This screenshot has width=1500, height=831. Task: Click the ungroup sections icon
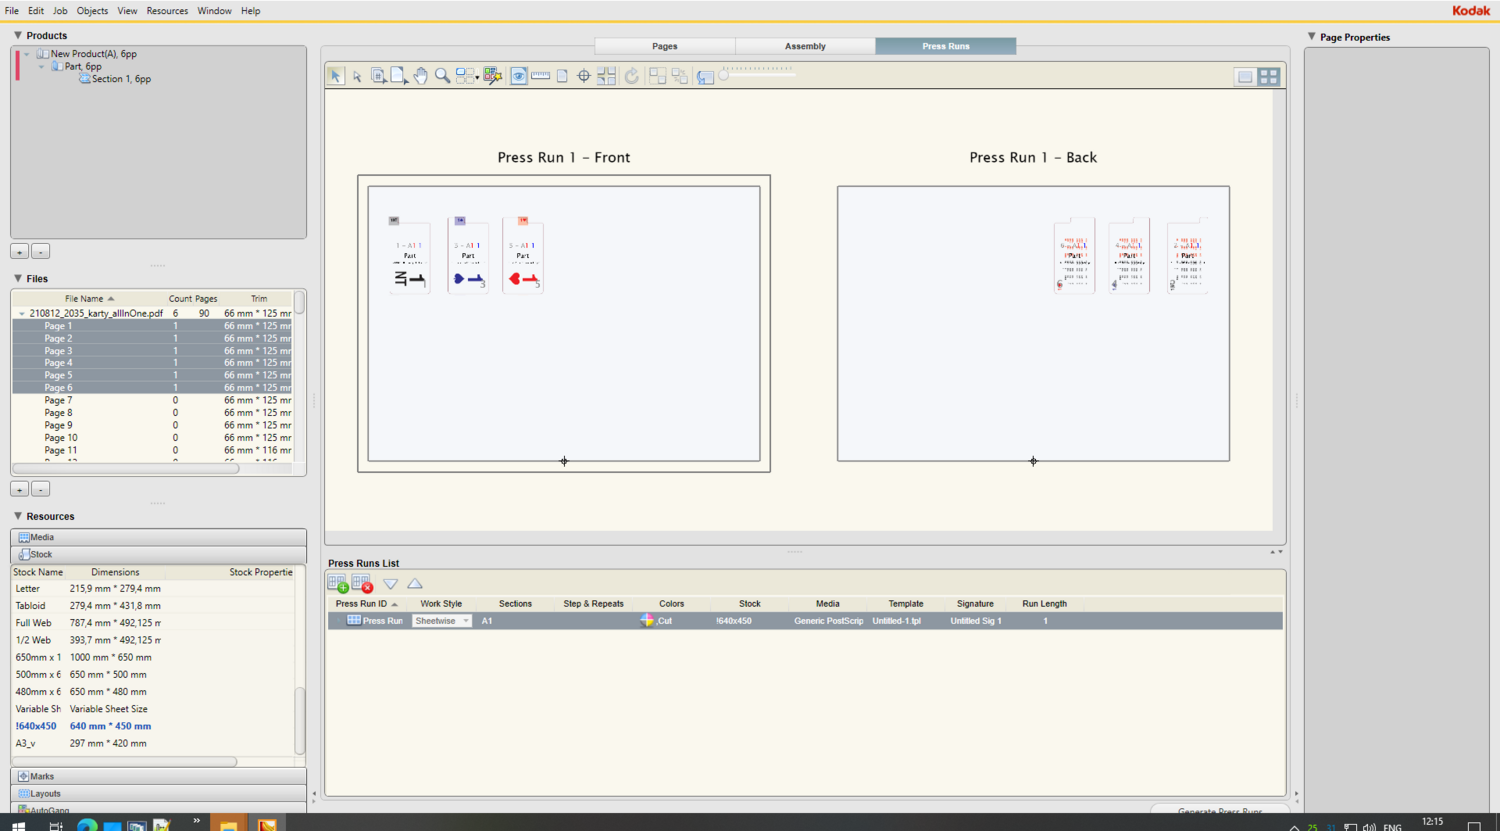[680, 76]
